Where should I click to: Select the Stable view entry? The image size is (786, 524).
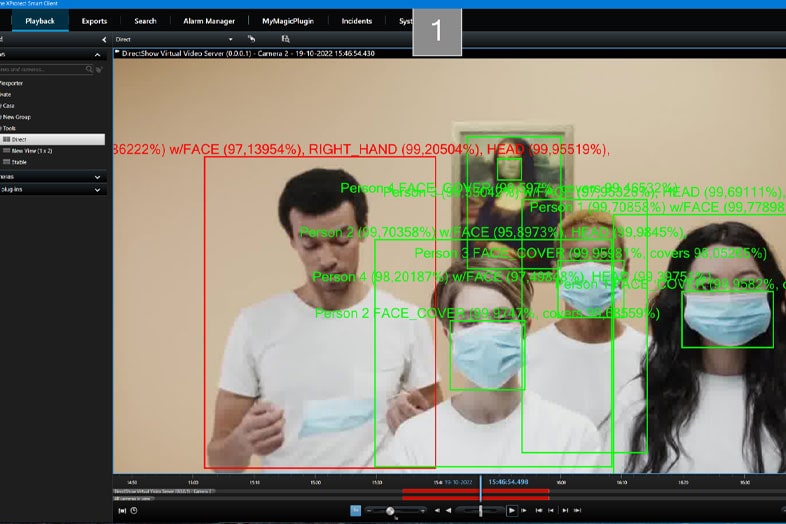[19, 162]
